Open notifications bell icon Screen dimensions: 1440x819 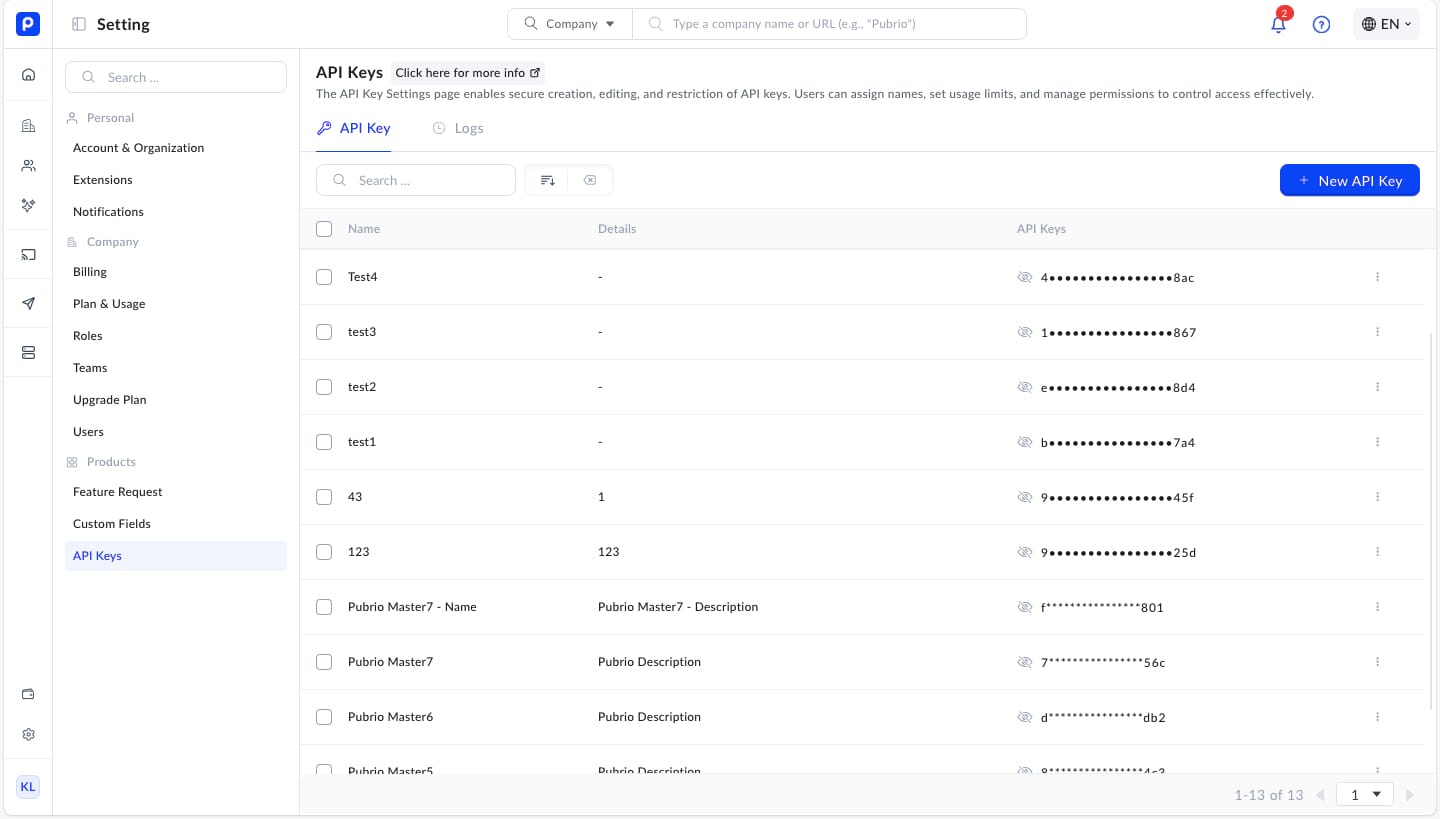(1278, 25)
